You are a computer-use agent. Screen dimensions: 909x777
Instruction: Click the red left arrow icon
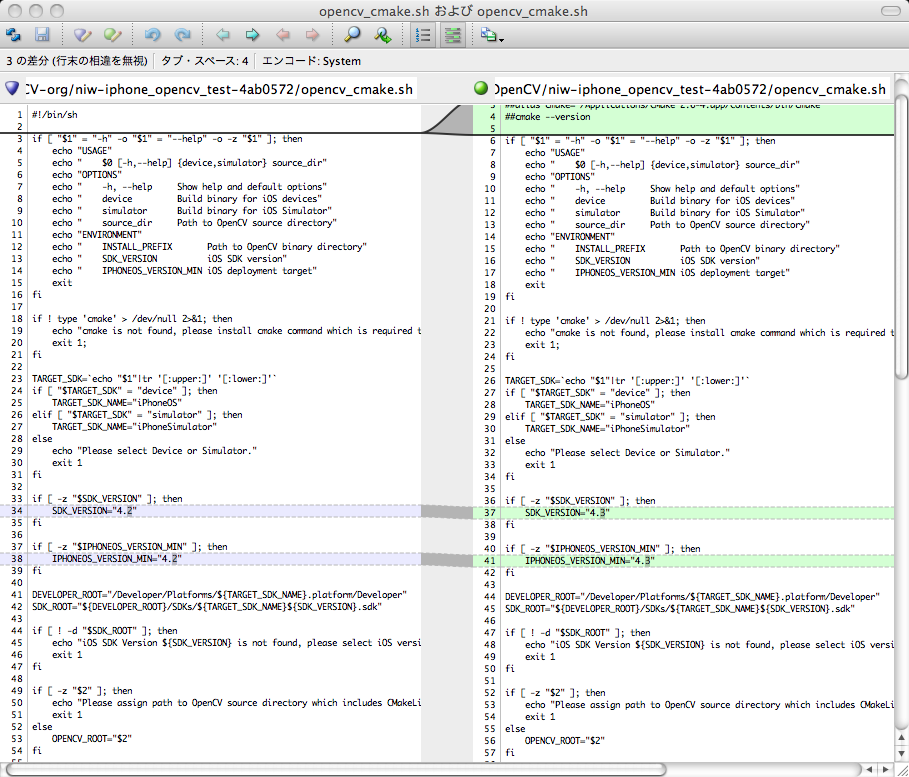pyautogui.click(x=282, y=35)
